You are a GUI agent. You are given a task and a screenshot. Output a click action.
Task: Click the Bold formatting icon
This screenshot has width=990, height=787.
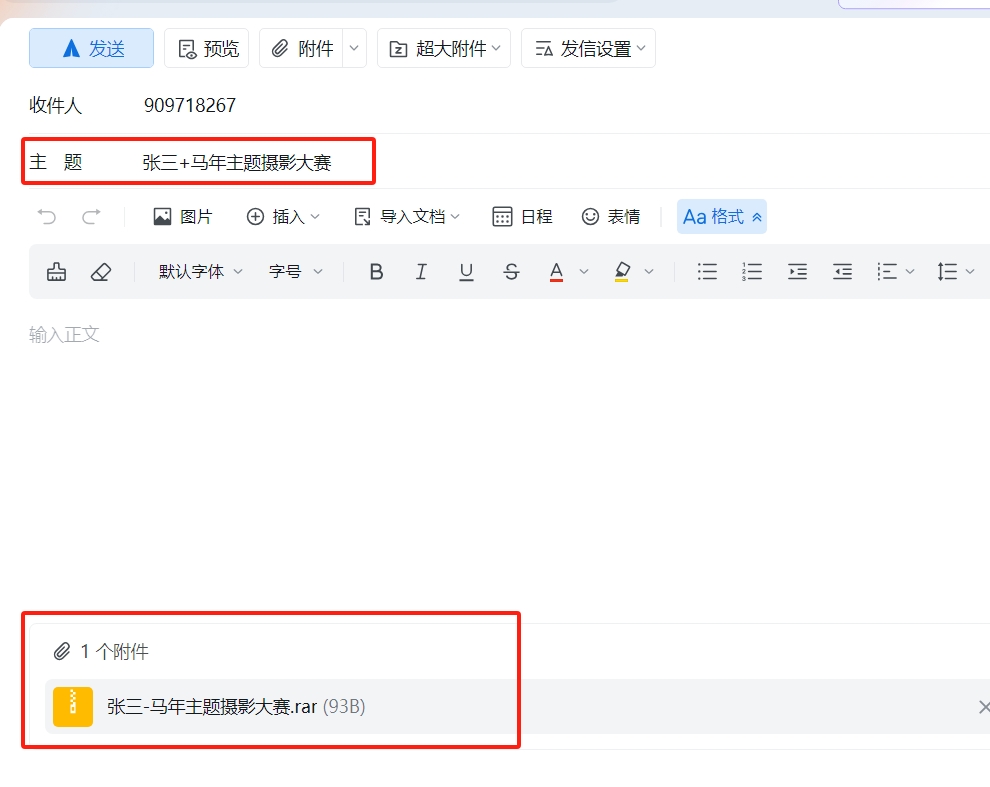(376, 271)
